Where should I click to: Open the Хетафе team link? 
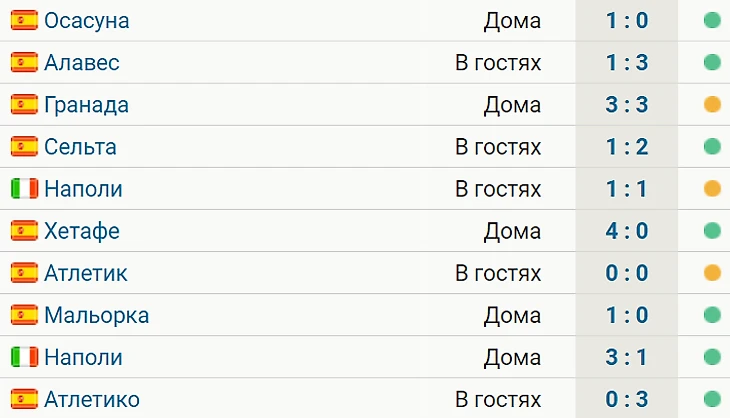point(82,231)
